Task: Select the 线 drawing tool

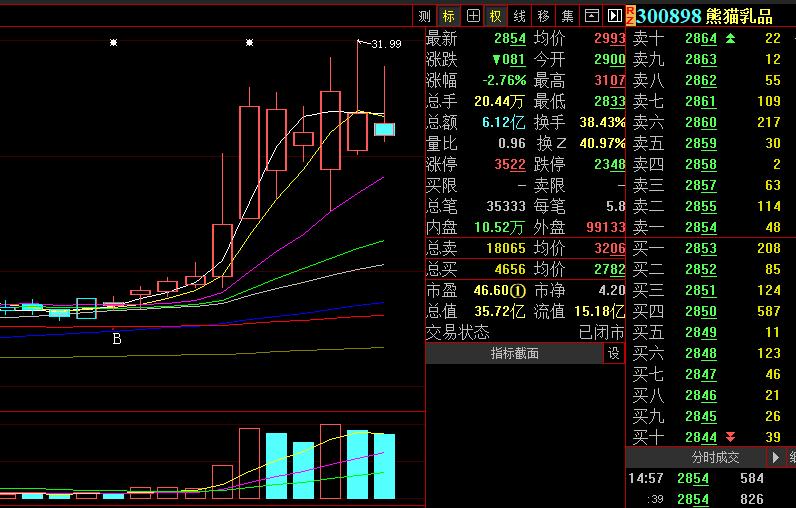Action: click(x=520, y=16)
